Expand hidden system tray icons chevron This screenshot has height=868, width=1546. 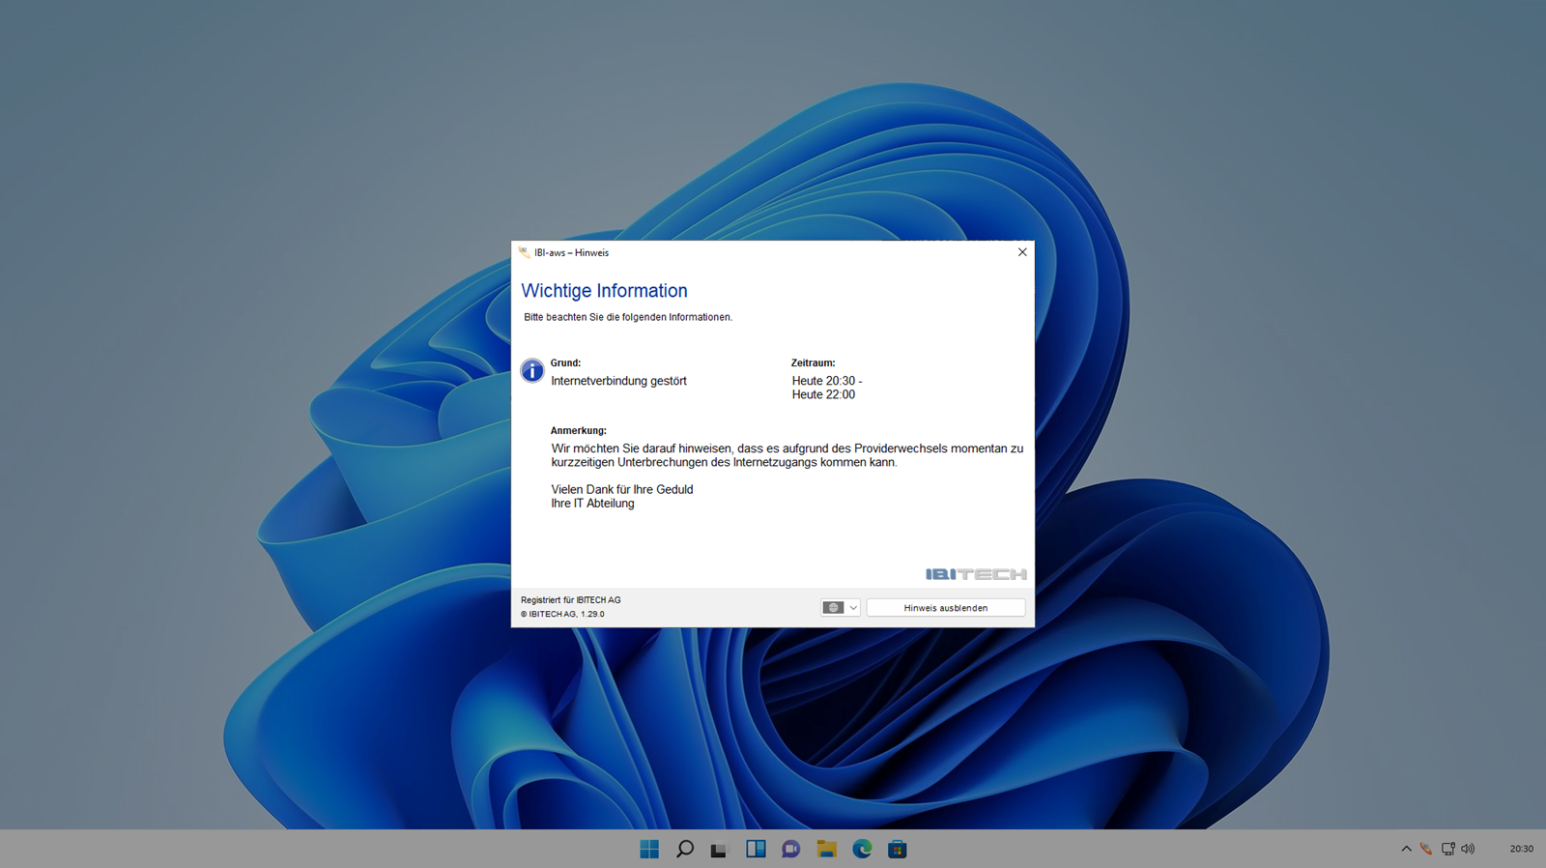coord(1406,849)
